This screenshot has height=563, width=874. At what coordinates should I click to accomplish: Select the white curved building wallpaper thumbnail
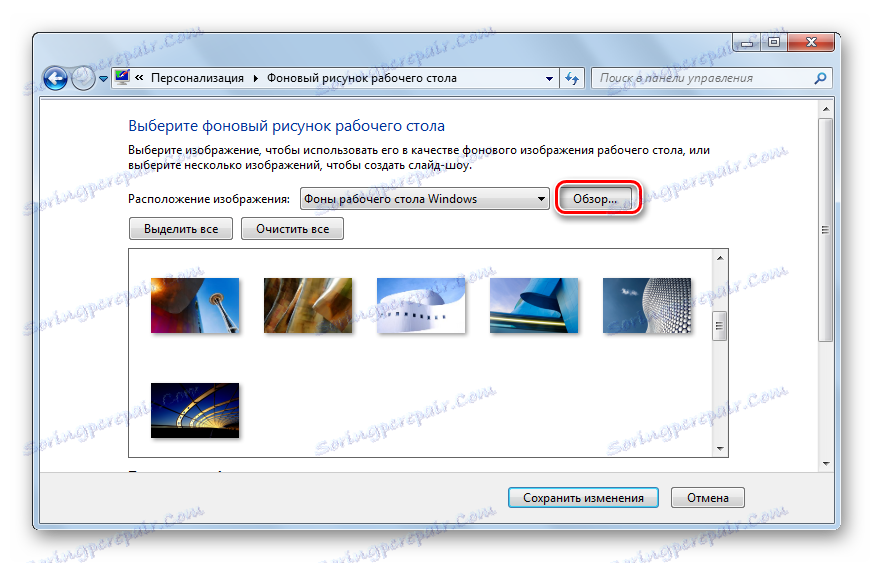coord(421,305)
